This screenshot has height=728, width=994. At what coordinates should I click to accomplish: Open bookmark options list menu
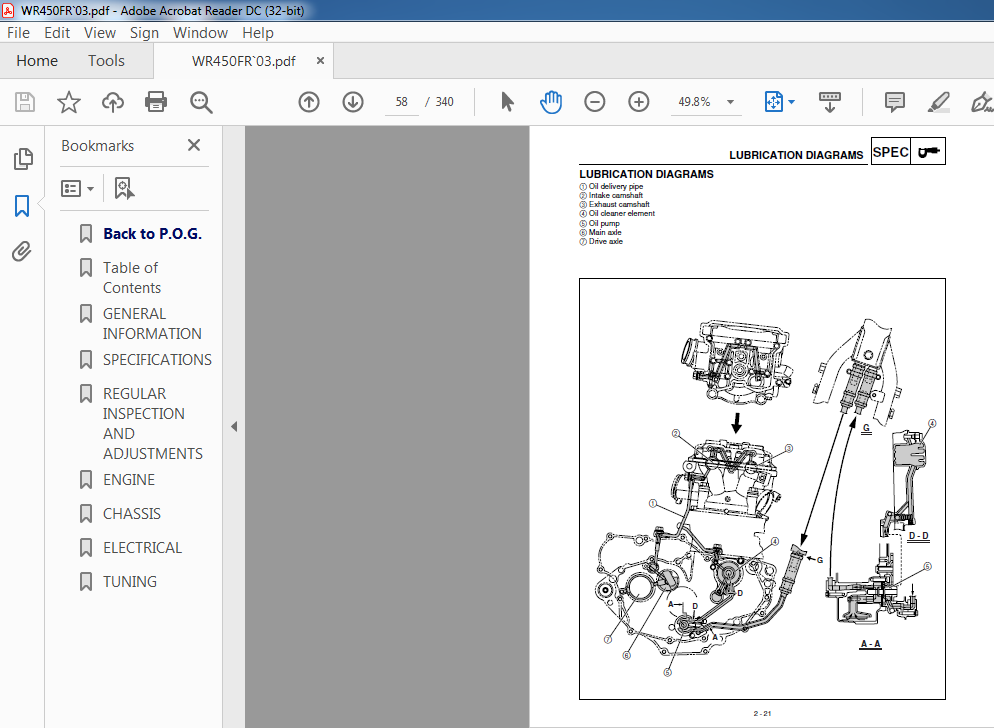click(77, 188)
